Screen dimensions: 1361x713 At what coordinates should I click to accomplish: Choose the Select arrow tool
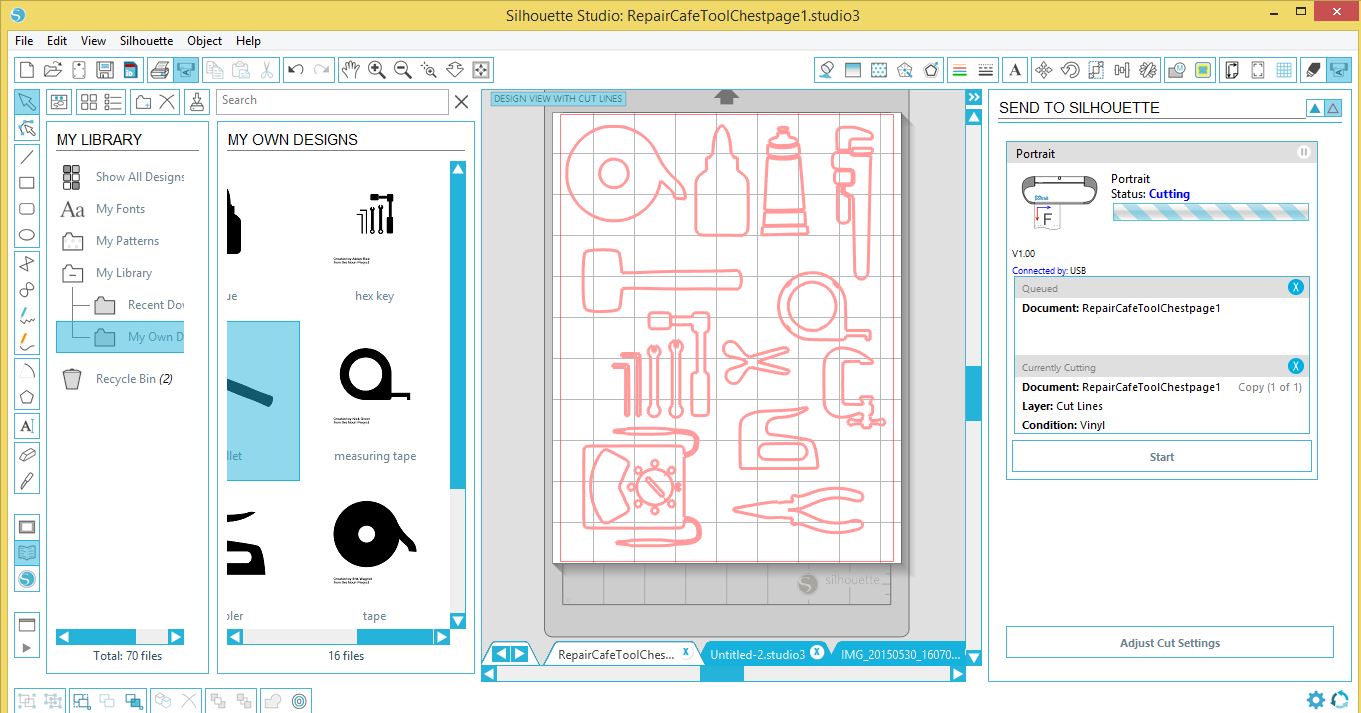(27, 101)
